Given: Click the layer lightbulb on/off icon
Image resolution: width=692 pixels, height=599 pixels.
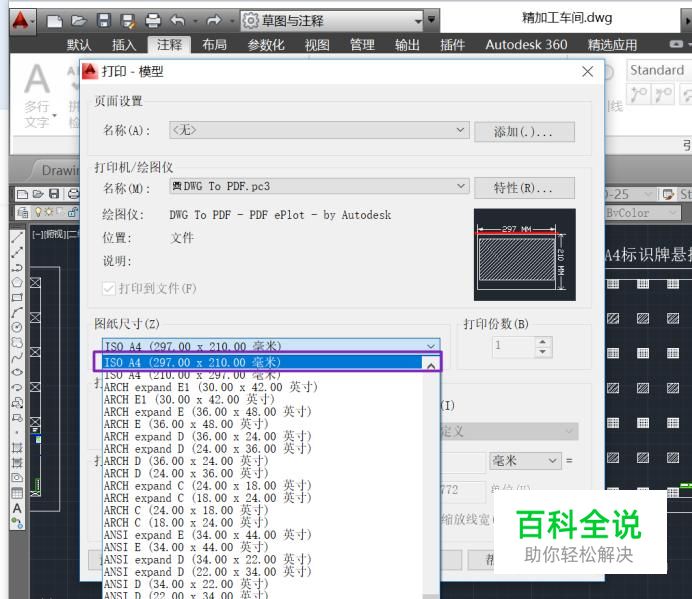Looking at the screenshot, I should [x=38, y=212].
